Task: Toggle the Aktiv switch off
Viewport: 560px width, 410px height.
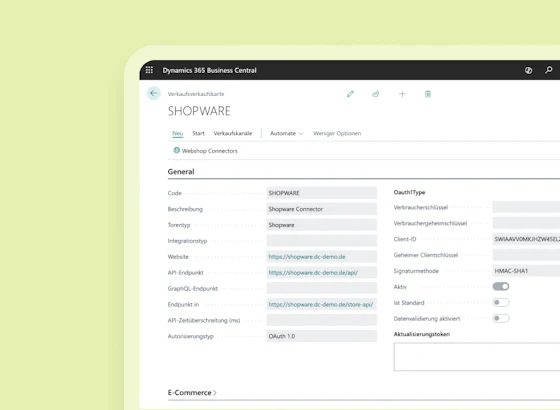Action: coord(501,286)
